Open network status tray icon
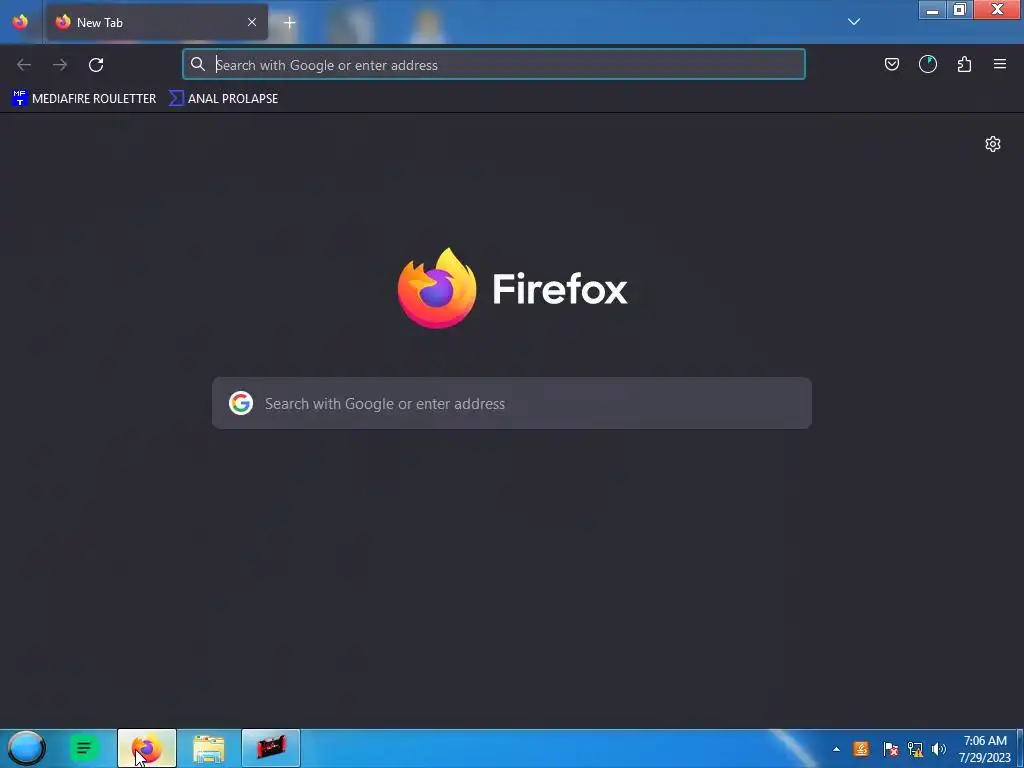Screen dimensions: 1024x768 click(x=915, y=749)
